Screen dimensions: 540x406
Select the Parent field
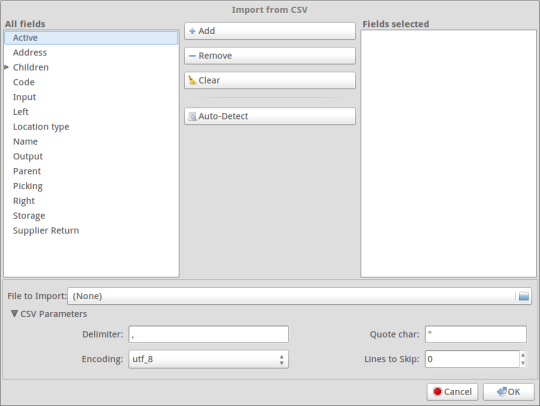coord(91,171)
